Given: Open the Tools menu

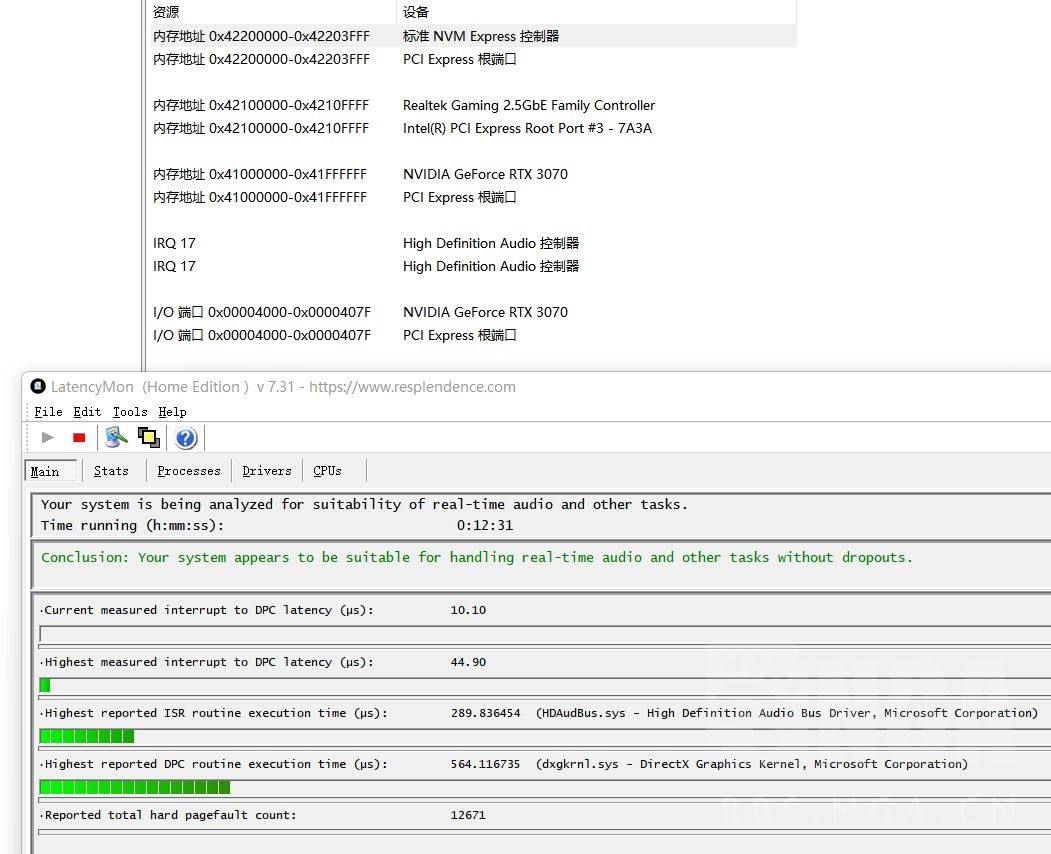Looking at the screenshot, I should click(x=130, y=412).
